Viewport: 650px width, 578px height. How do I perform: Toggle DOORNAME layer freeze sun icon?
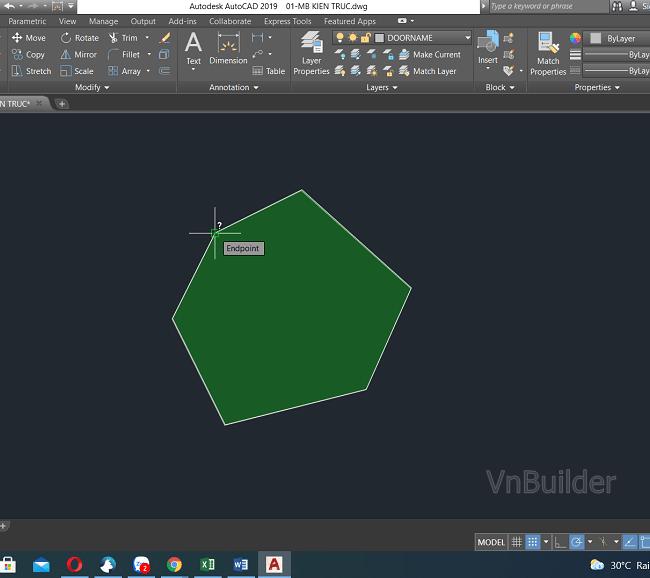tap(352, 38)
